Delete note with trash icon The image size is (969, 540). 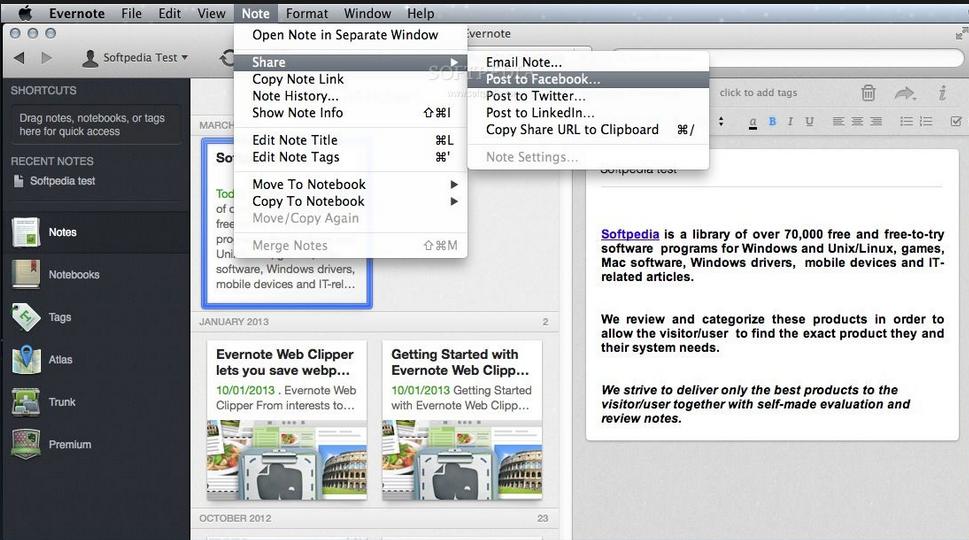868,93
